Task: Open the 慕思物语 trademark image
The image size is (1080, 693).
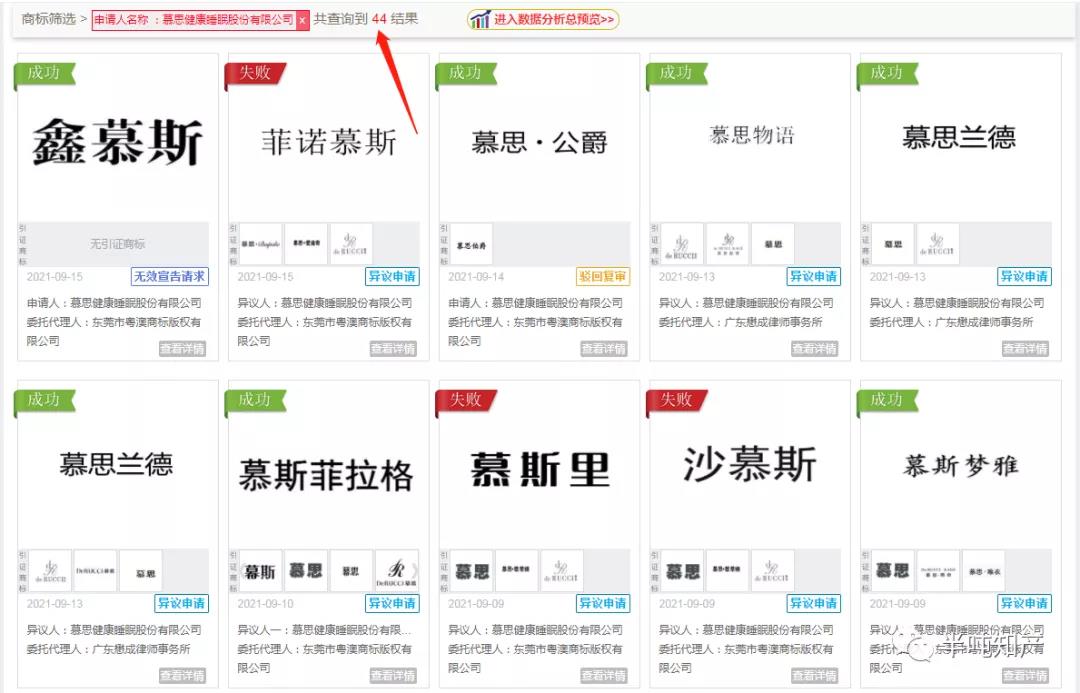Action: pos(751,134)
